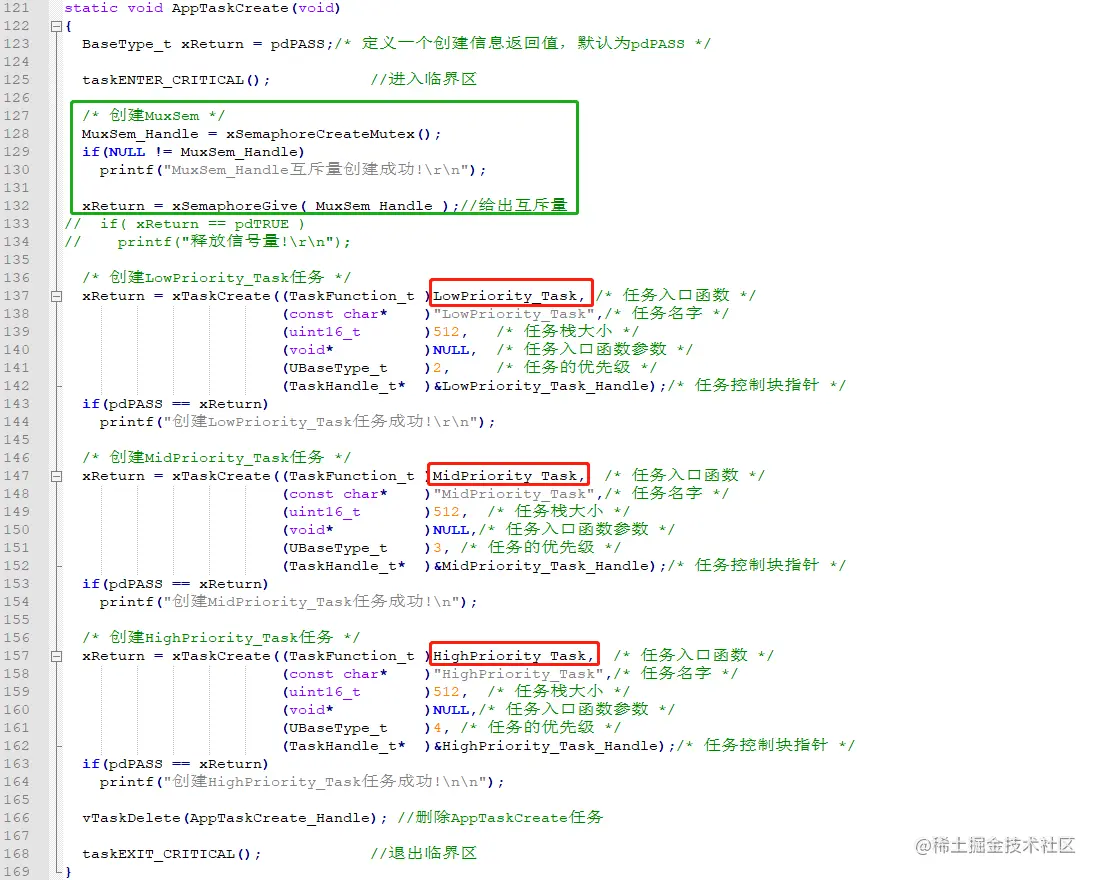Click printf 'MuxSem_Handle互斥量创建成功' line

293,169
